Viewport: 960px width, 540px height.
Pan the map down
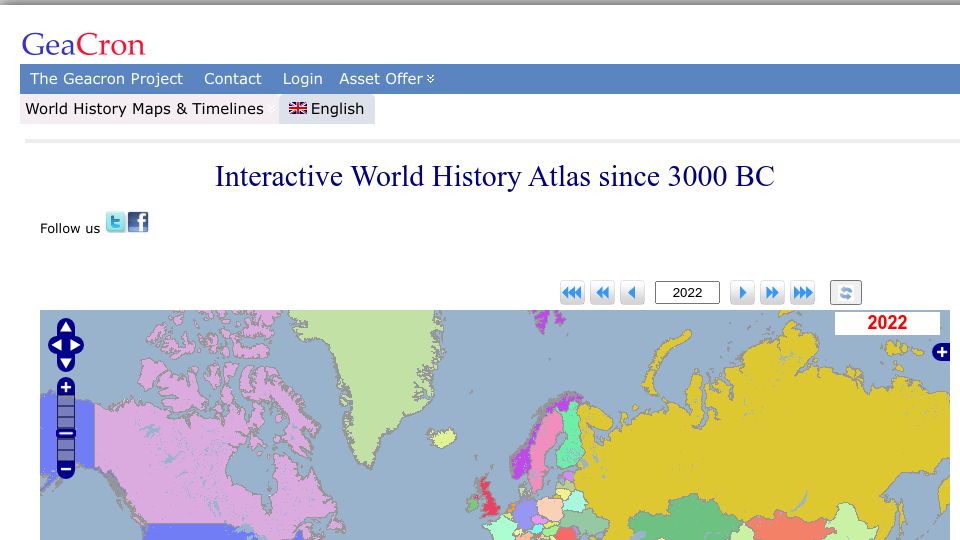click(66, 364)
